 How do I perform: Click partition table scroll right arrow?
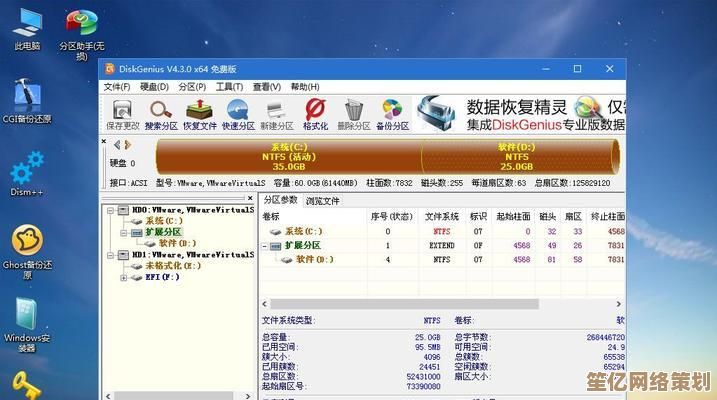pos(618,304)
